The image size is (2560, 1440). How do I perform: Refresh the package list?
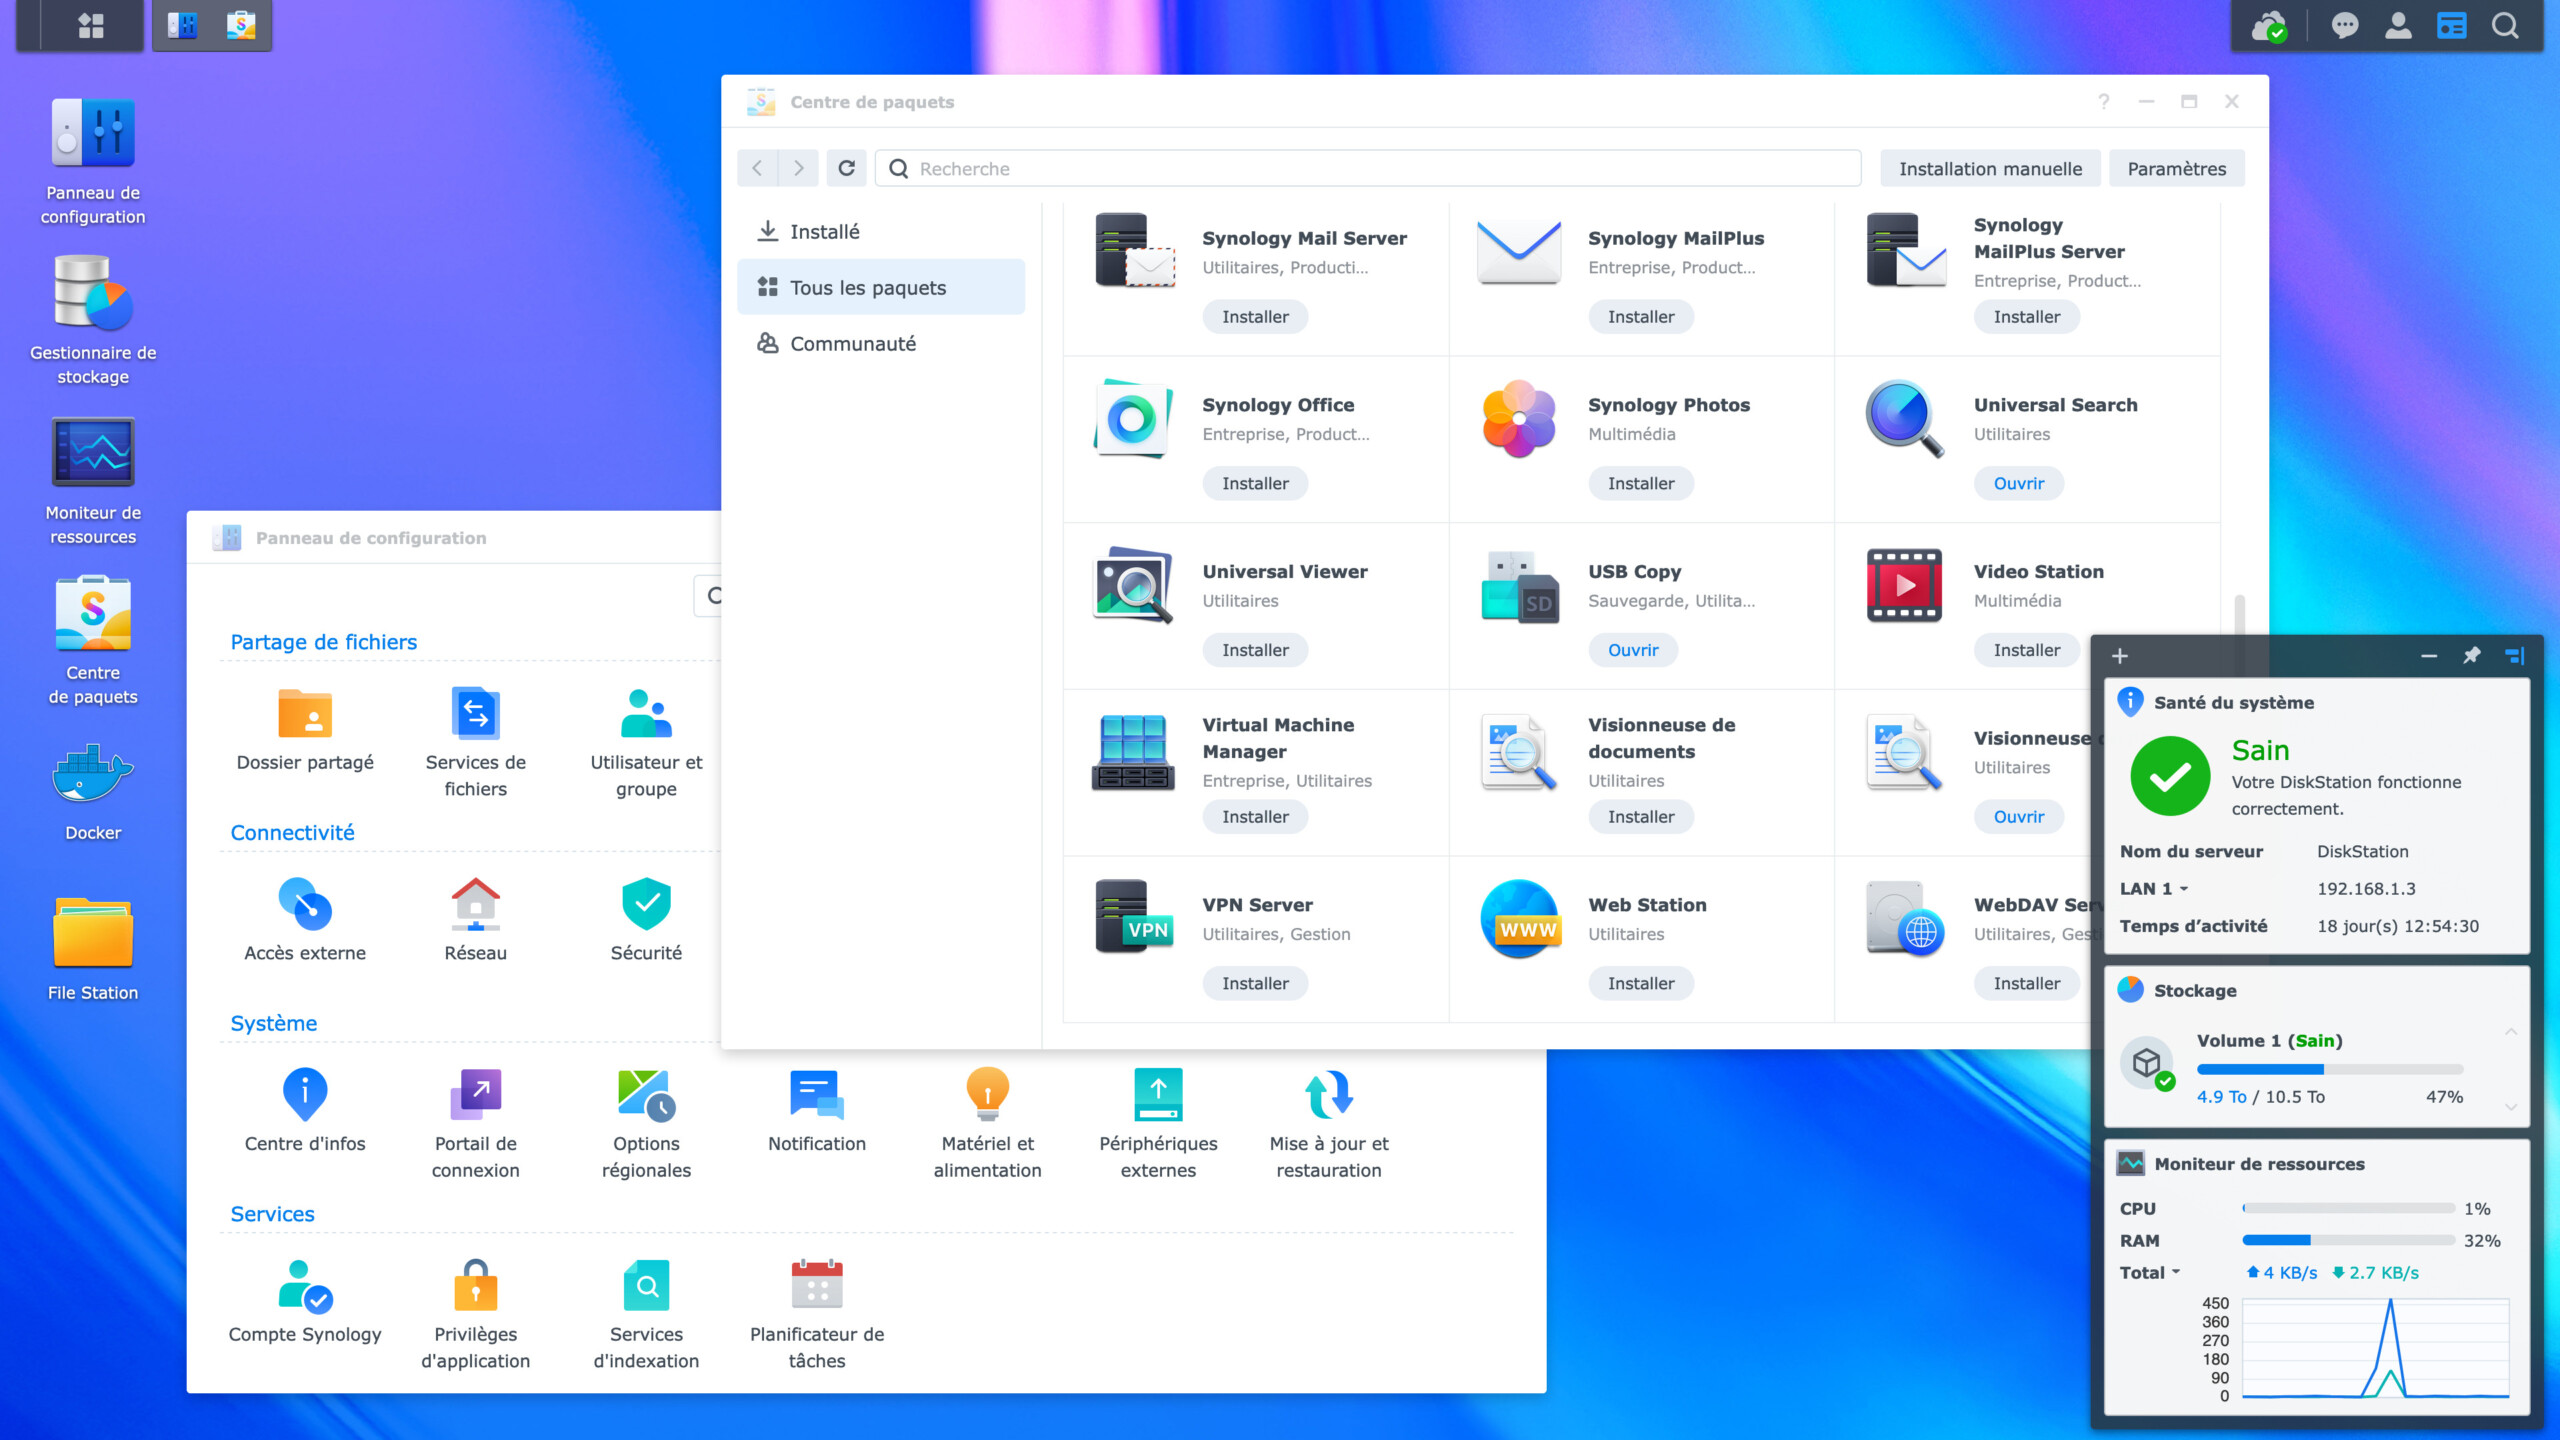point(846,168)
